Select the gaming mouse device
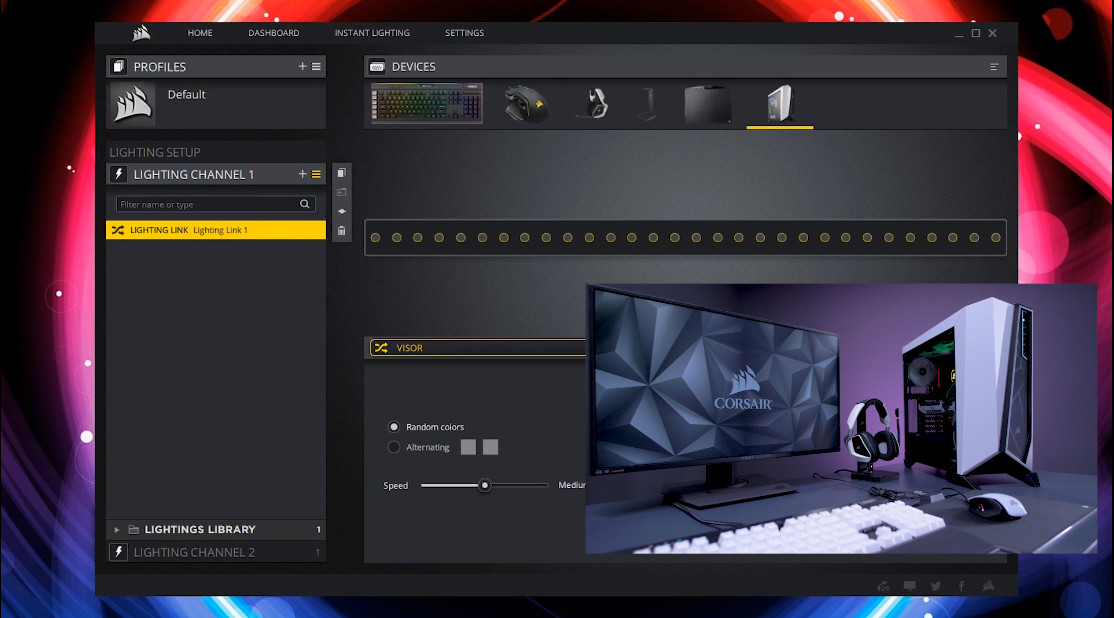 (x=526, y=104)
